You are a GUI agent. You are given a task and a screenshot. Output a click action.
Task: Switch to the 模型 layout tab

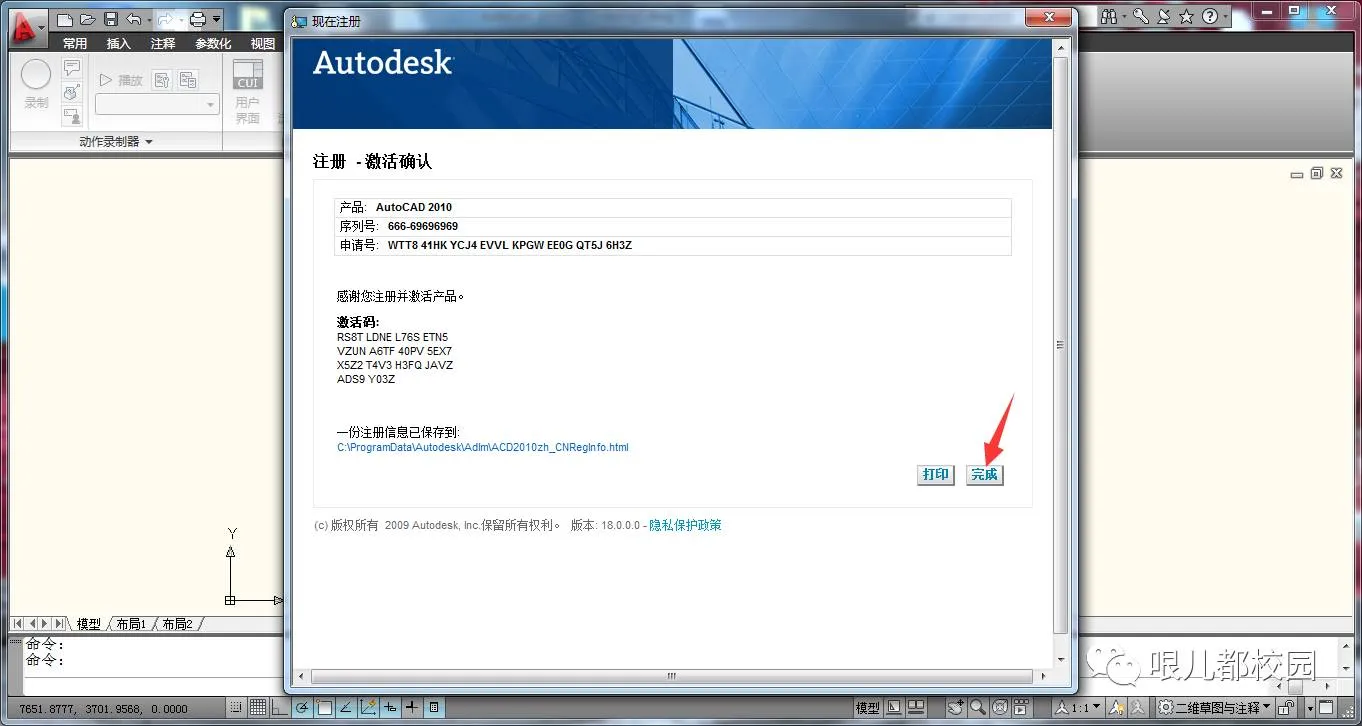[89, 623]
